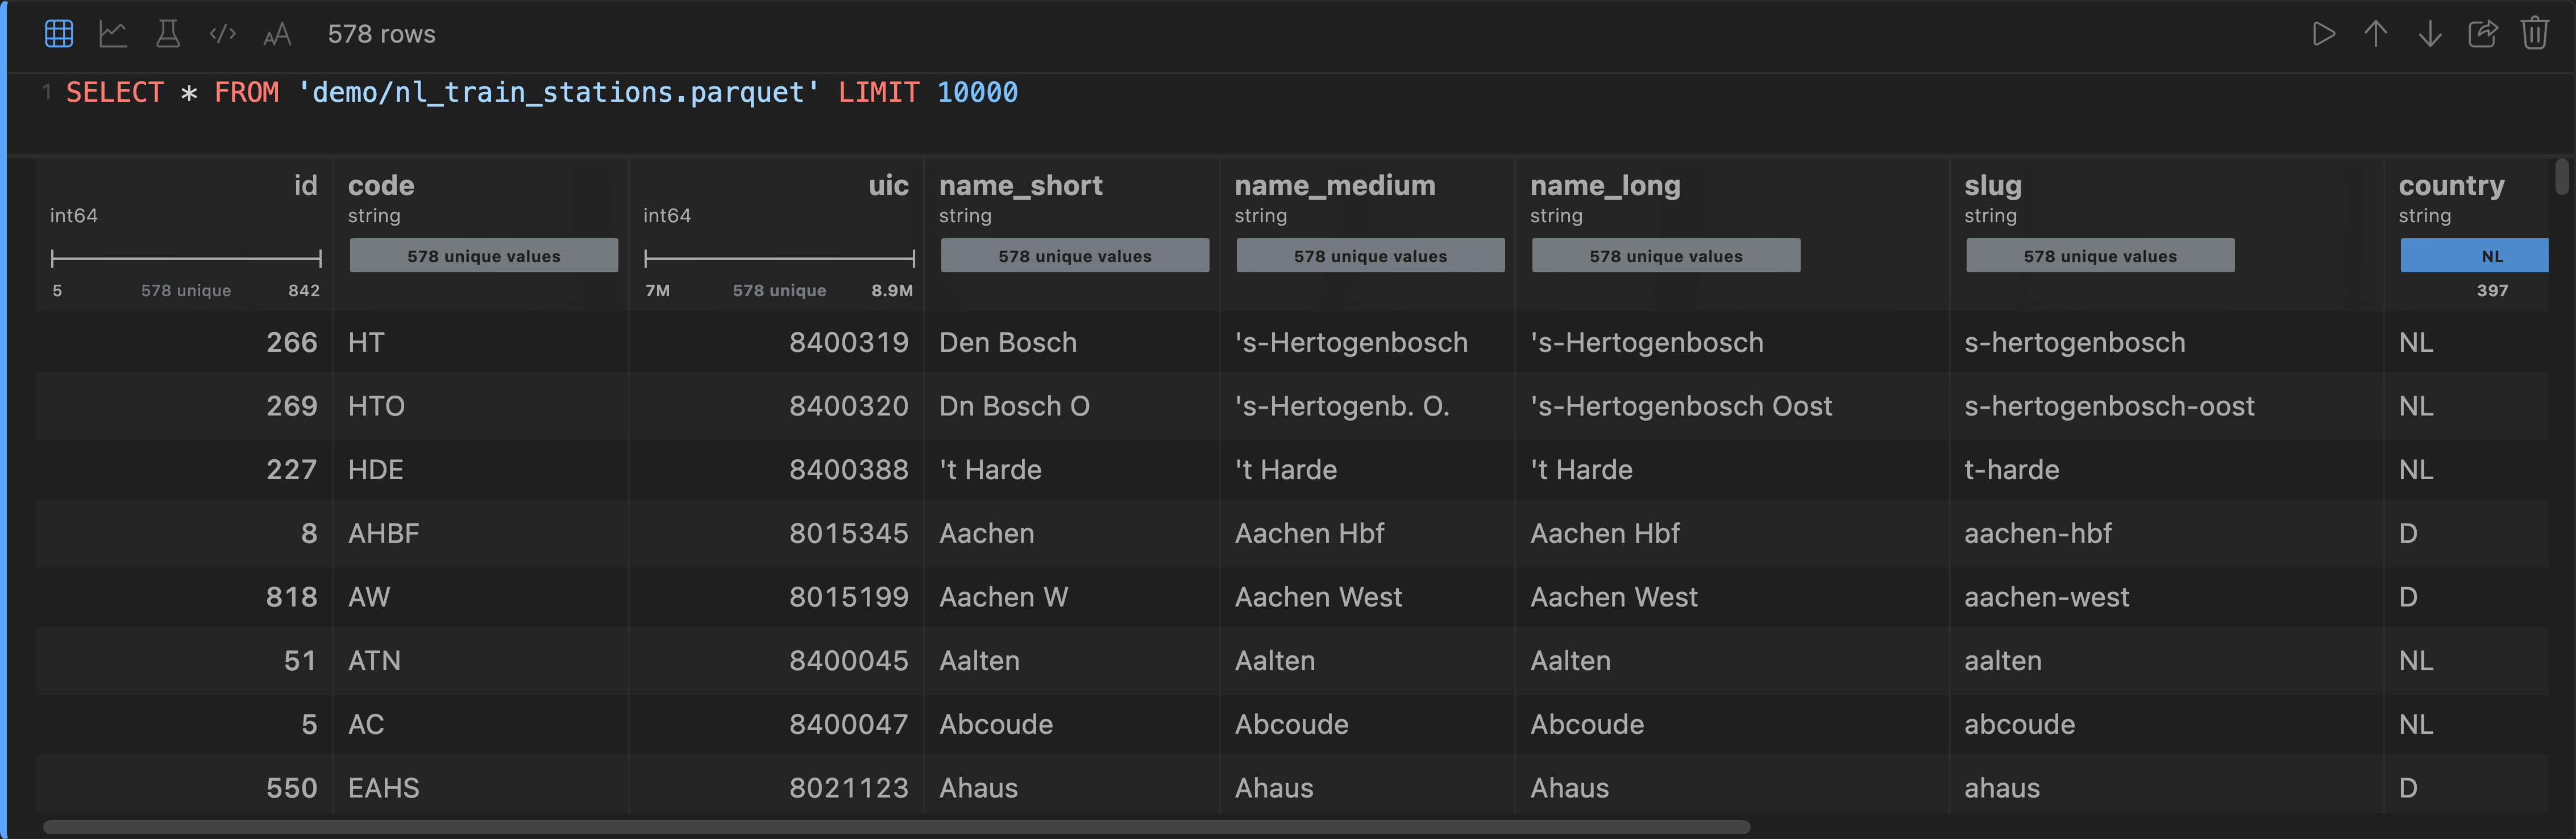The height and width of the screenshot is (839, 2576).
Task: Open the line chart view icon
Action: [x=113, y=34]
